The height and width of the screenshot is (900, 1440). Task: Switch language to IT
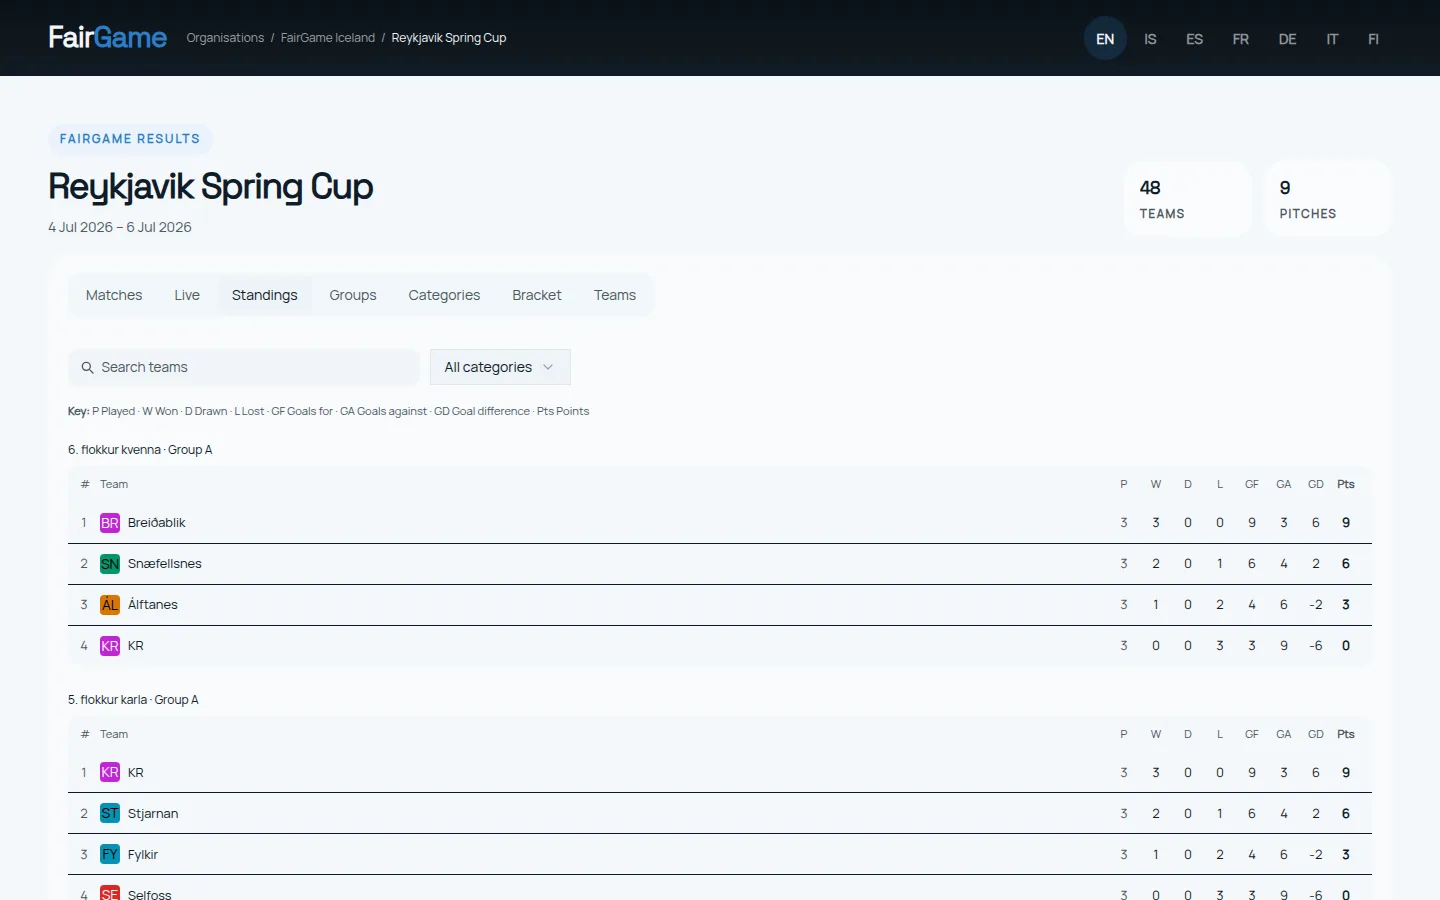[x=1332, y=39]
